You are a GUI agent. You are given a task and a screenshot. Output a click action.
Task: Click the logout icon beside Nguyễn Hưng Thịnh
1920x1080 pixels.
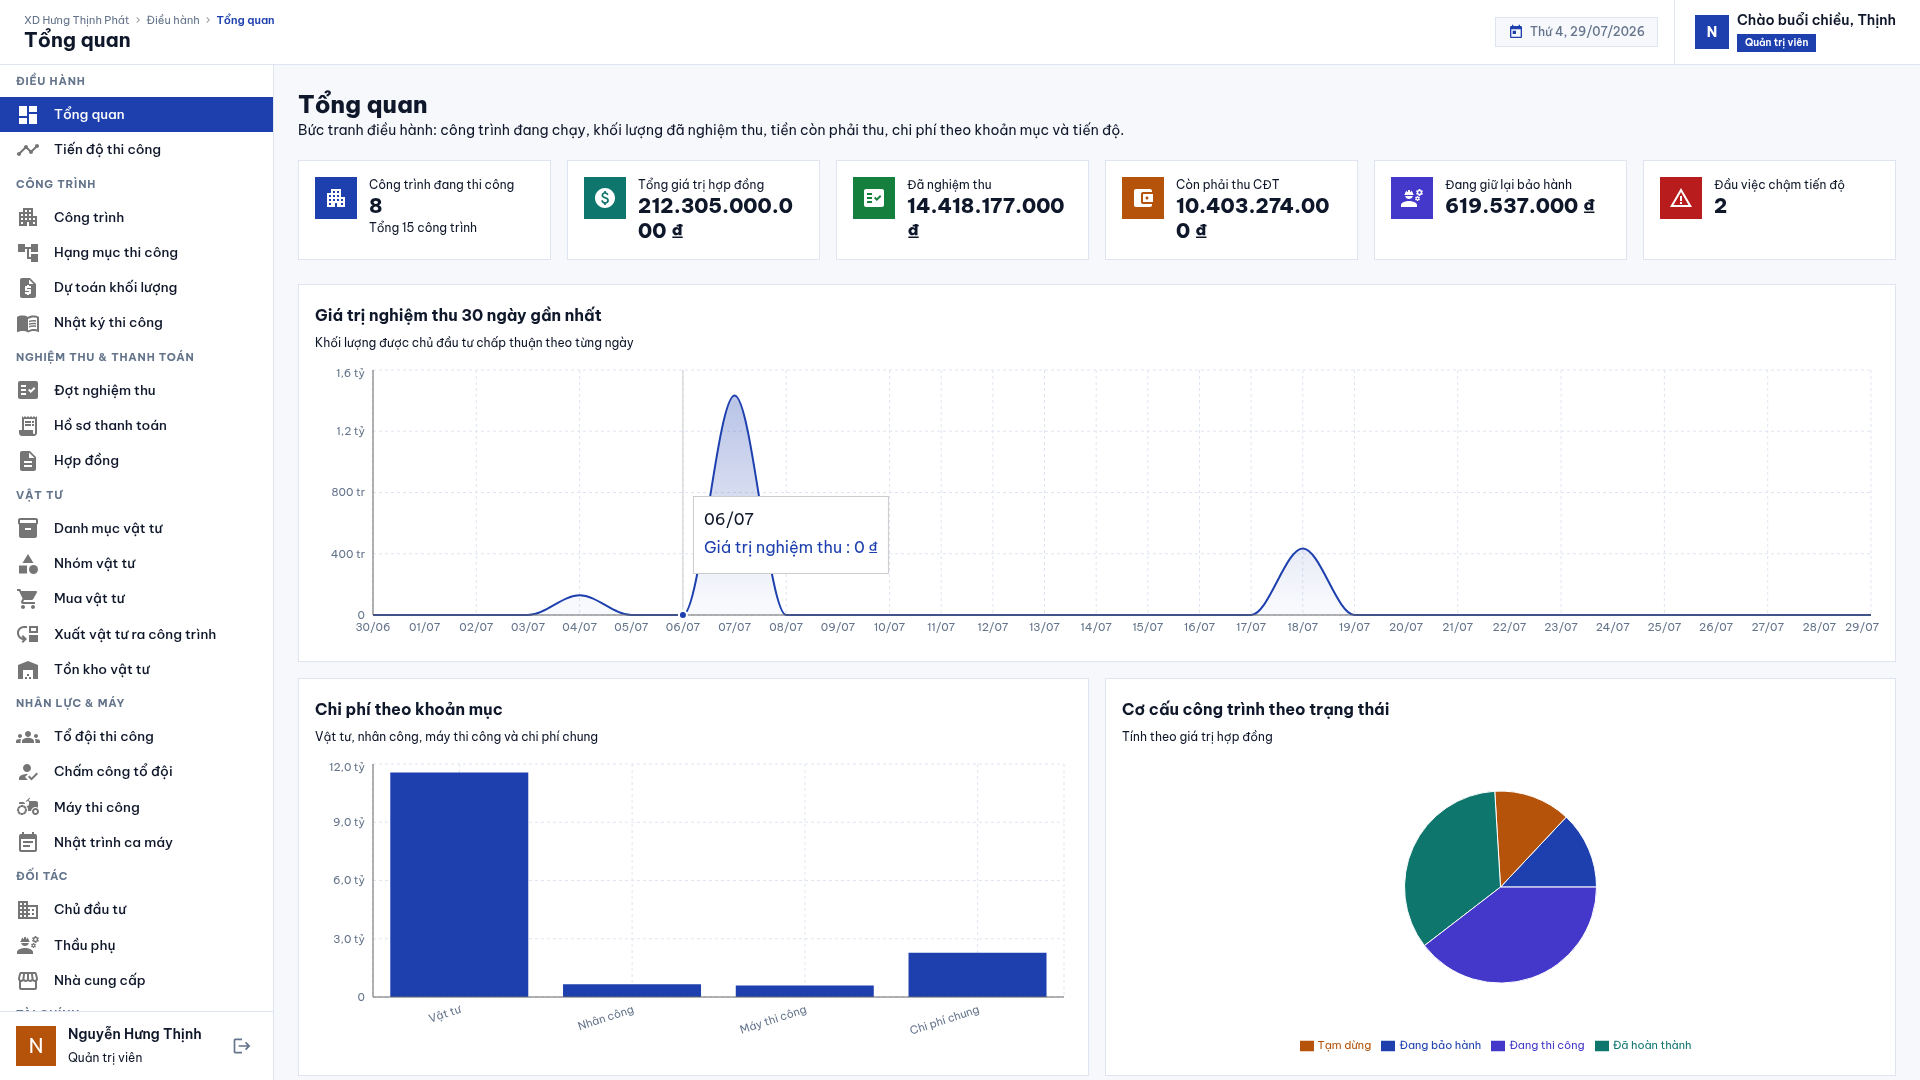pyautogui.click(x=242, y=1046)
